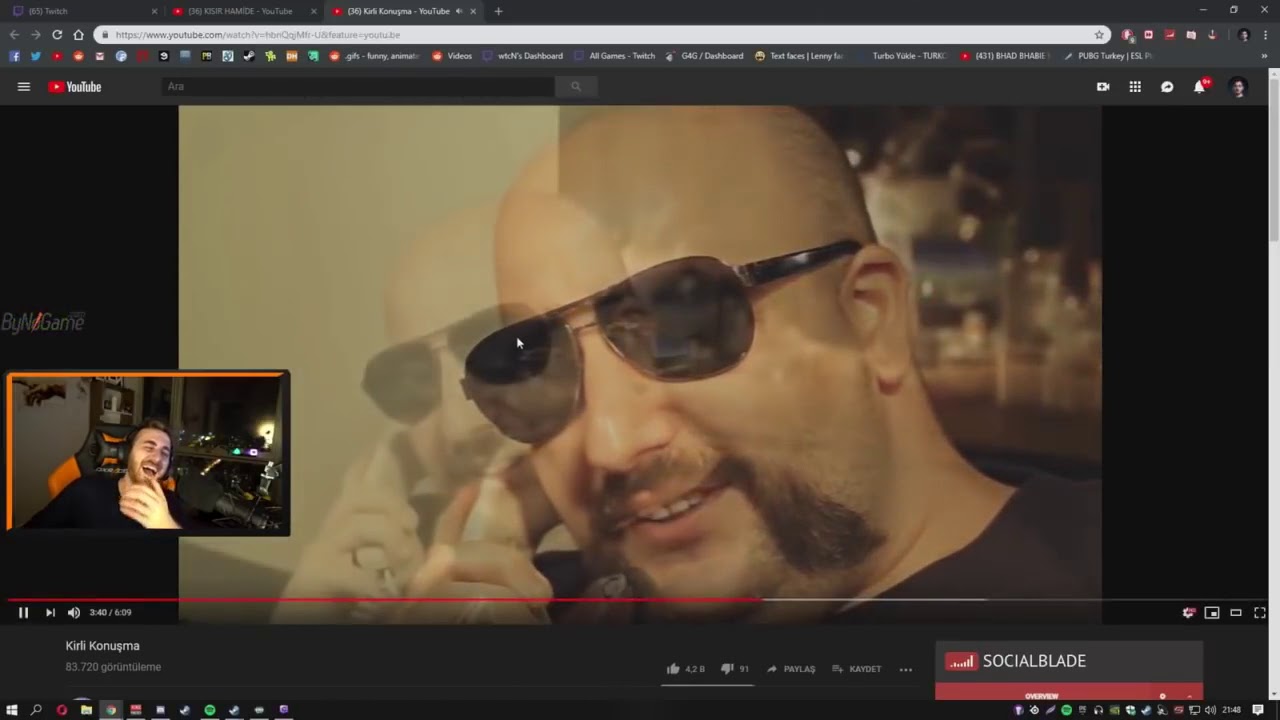Open the Windows Start menu
Viewport: 1280px width, 720px height.
click(x=12, y=710)
